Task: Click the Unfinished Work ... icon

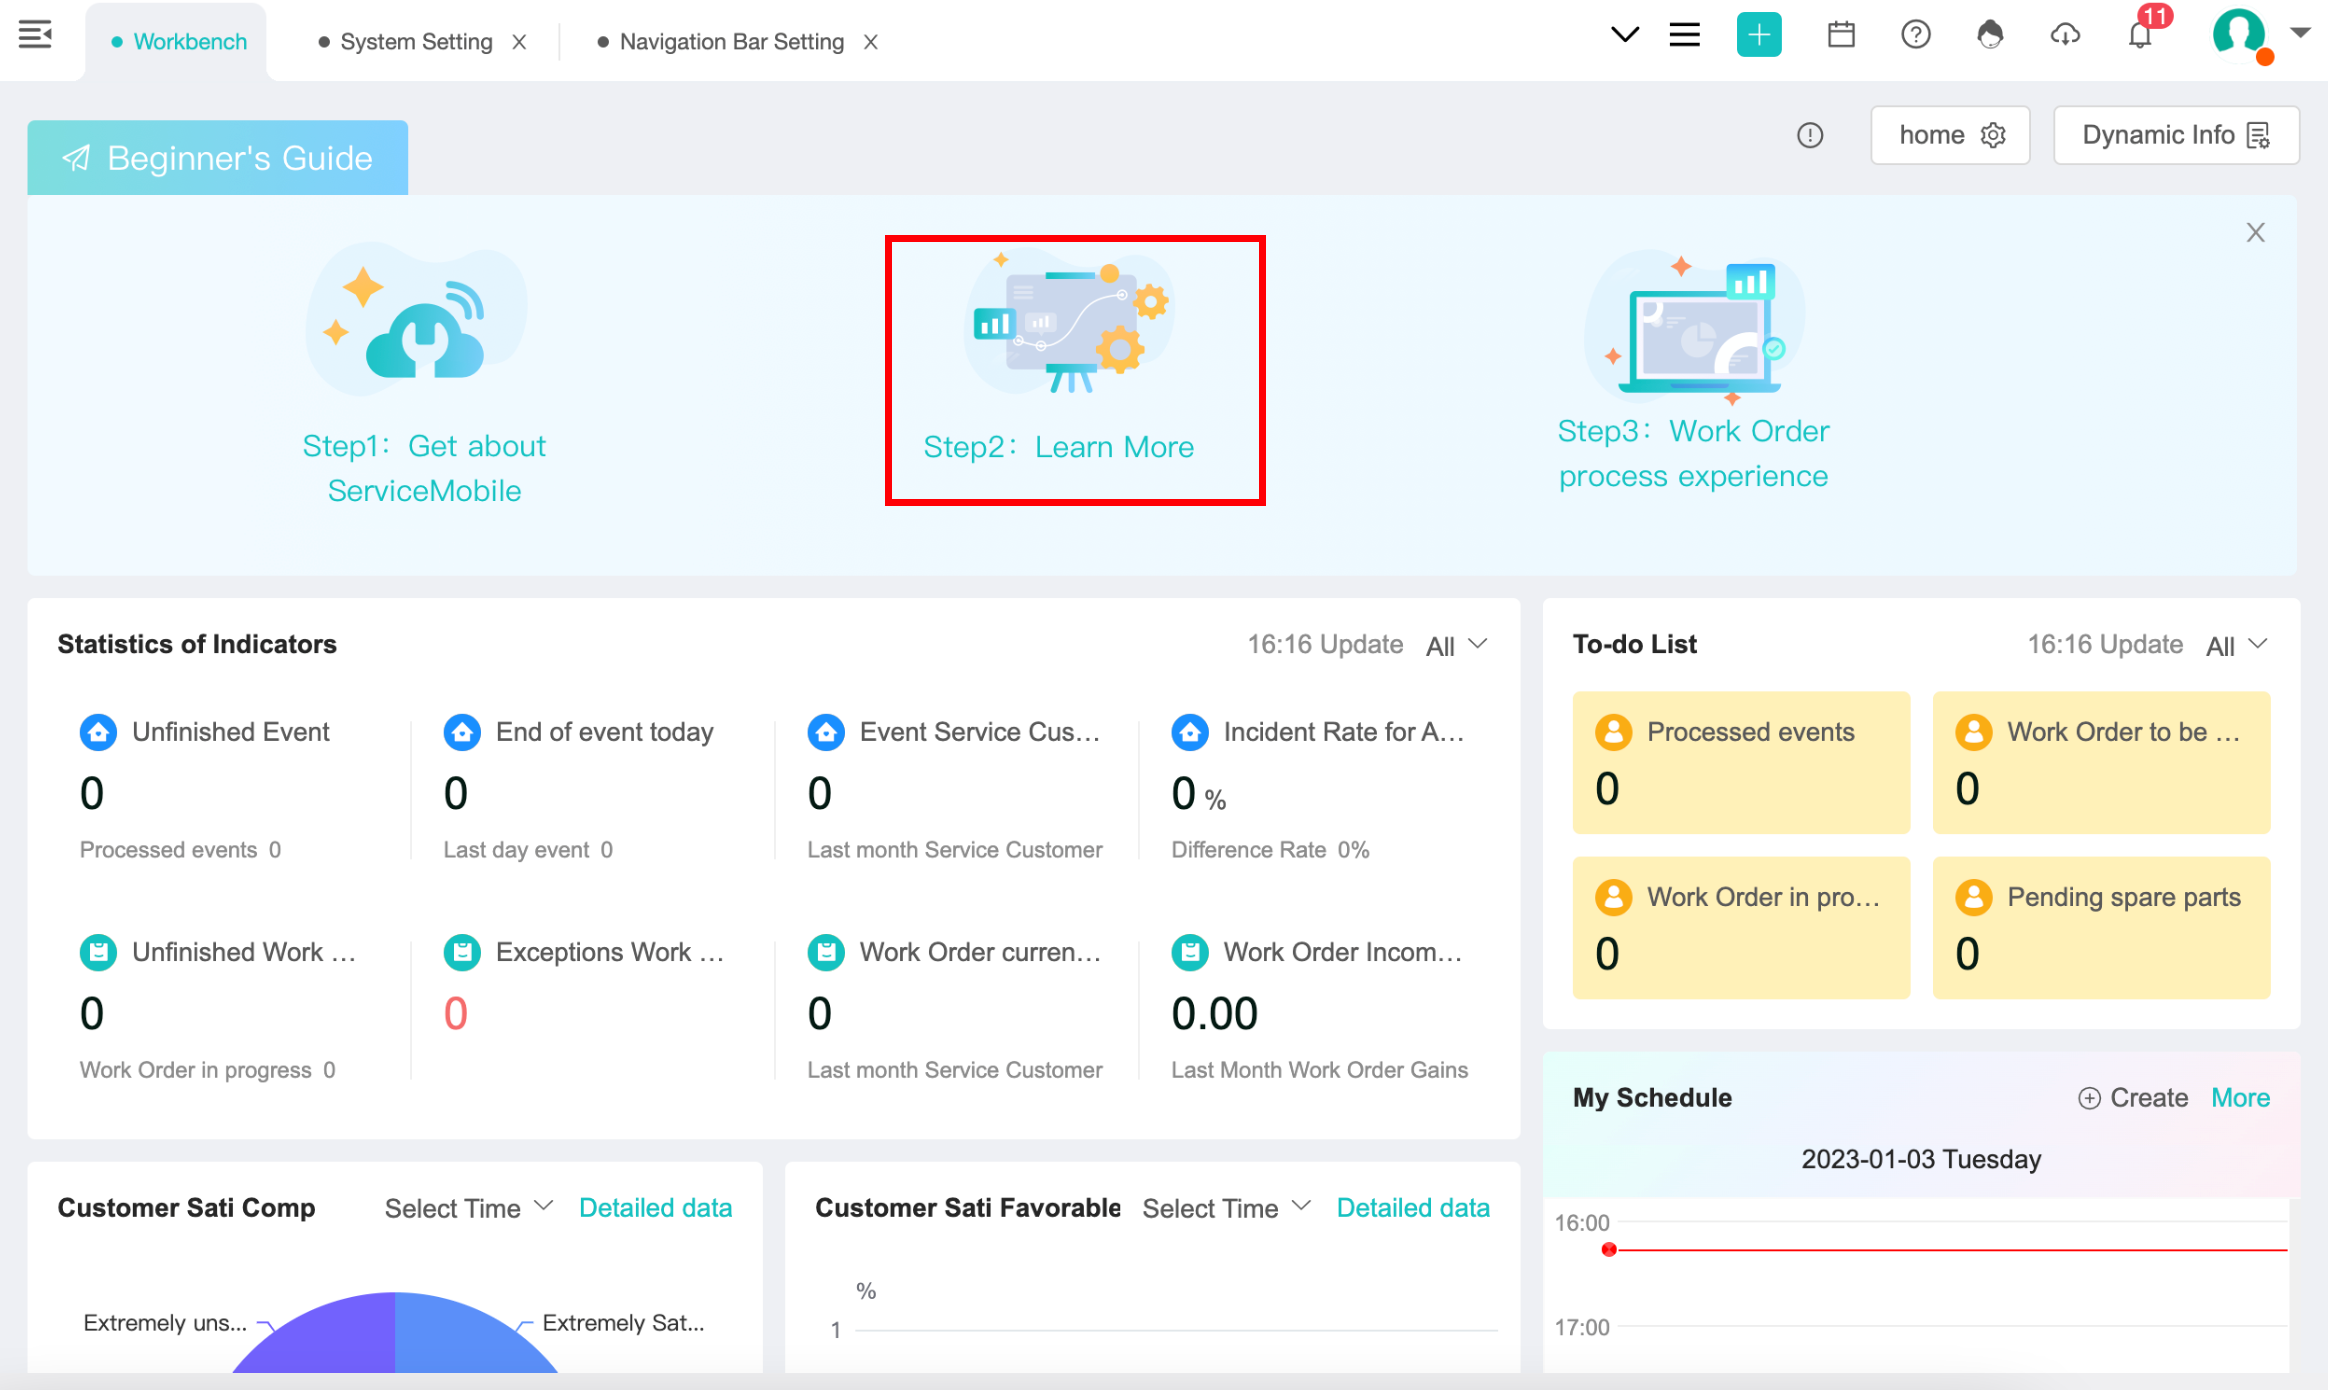Action: click(98, 953)
